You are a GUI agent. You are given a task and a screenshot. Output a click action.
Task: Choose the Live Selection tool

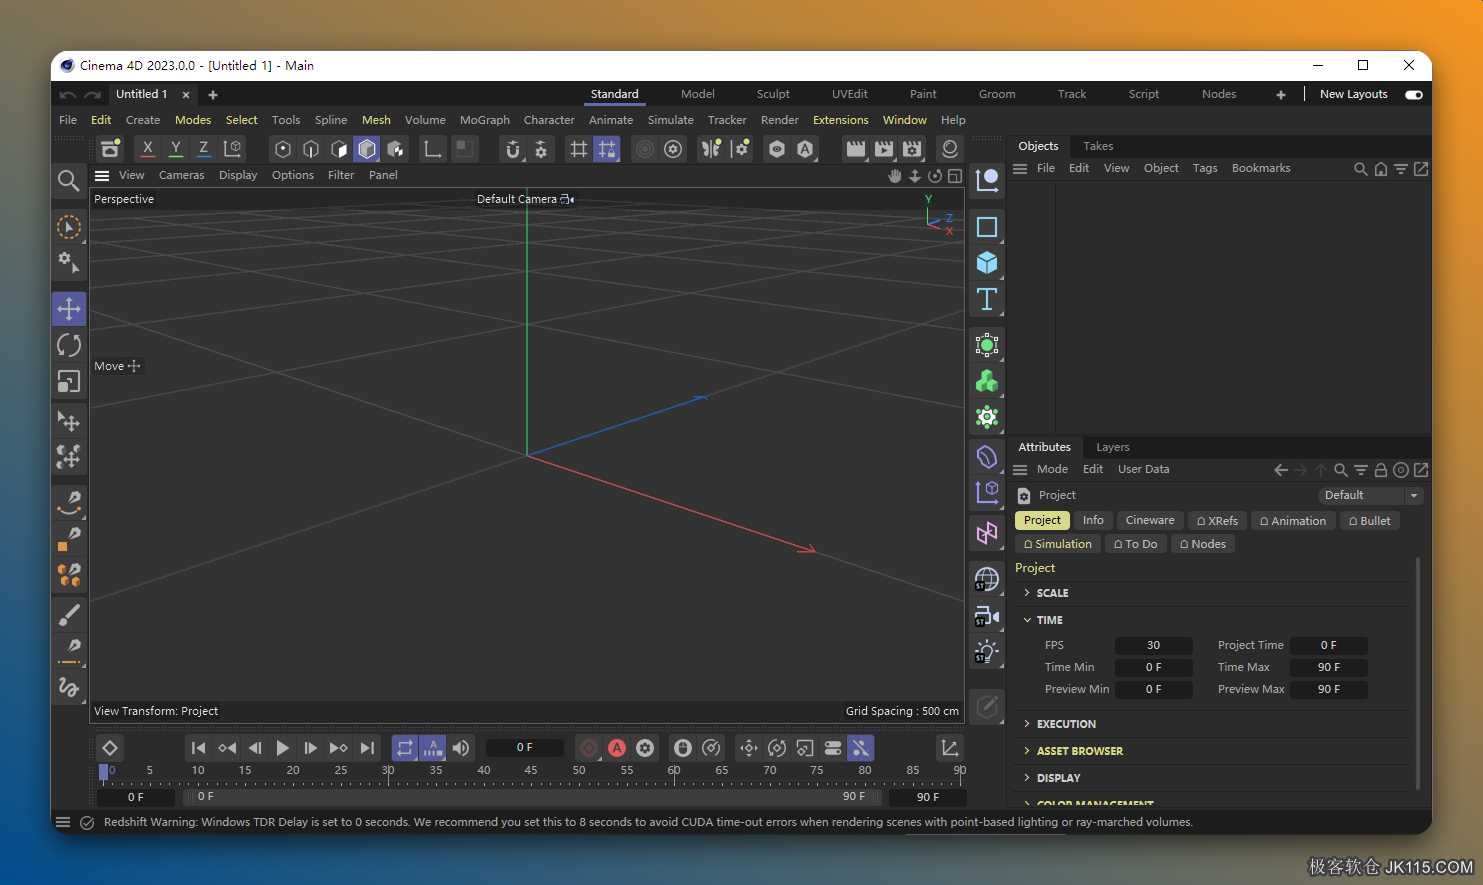pyautogui.click(x=69, y=227)
